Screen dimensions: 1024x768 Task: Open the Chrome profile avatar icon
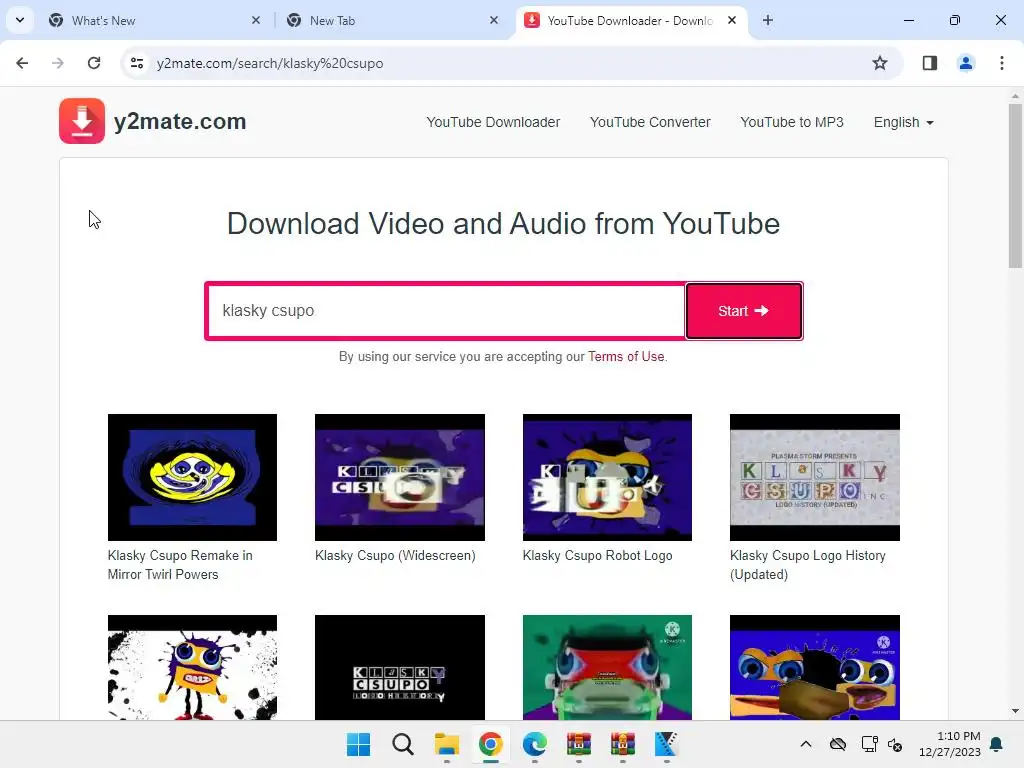(965, 63)
